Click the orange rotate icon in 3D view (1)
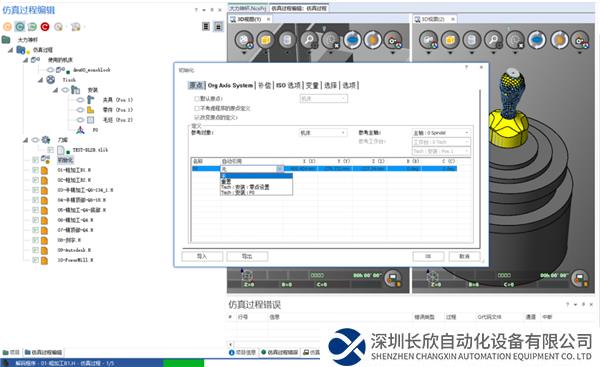Viewport: 600px width, 367px height. 372,39
